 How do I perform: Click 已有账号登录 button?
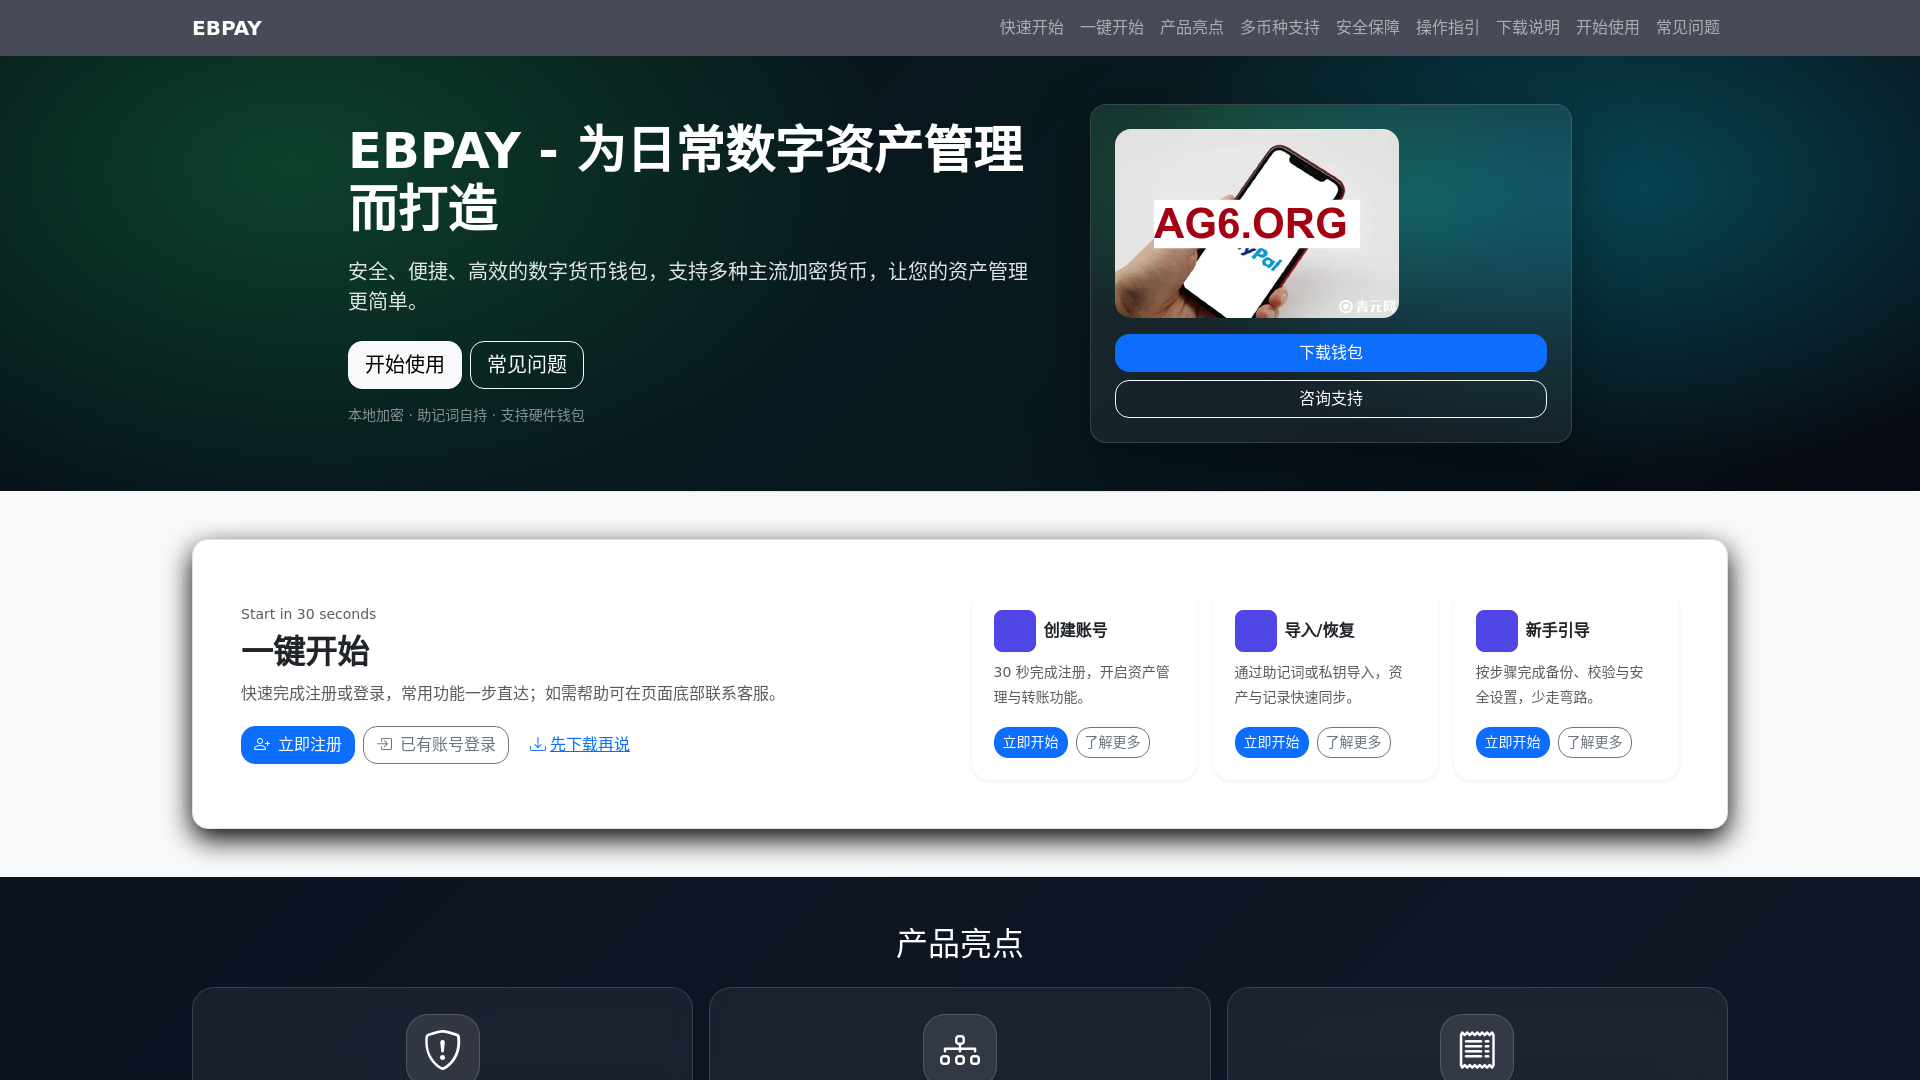436,745
